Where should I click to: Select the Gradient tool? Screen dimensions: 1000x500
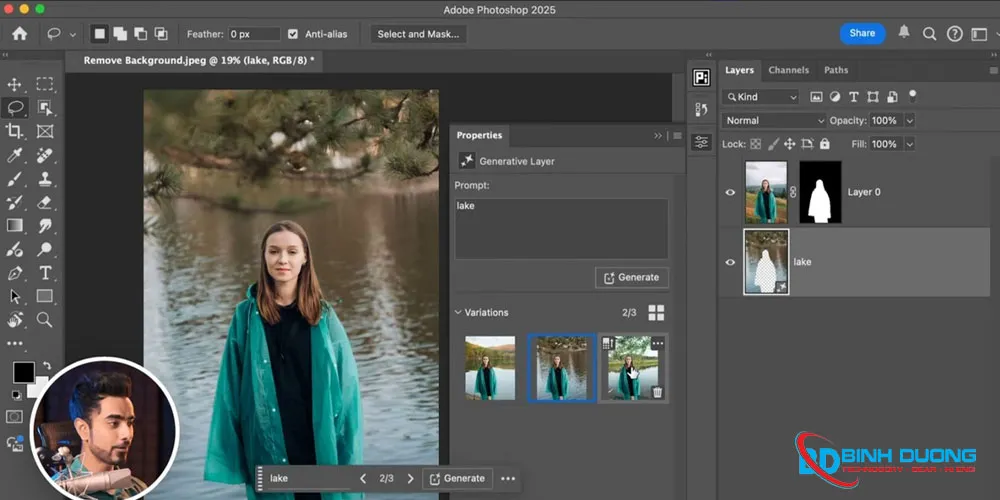(14, 225)
